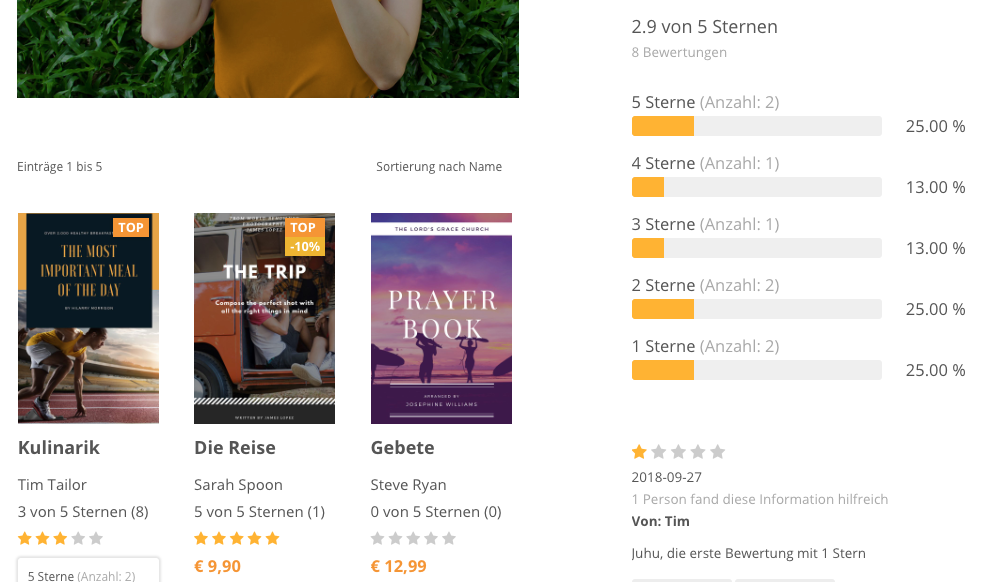Viewport: 1000px width, 582px height.
Task: Click the TOP badge on Kulinarik cover
Action: click(131, 227)
